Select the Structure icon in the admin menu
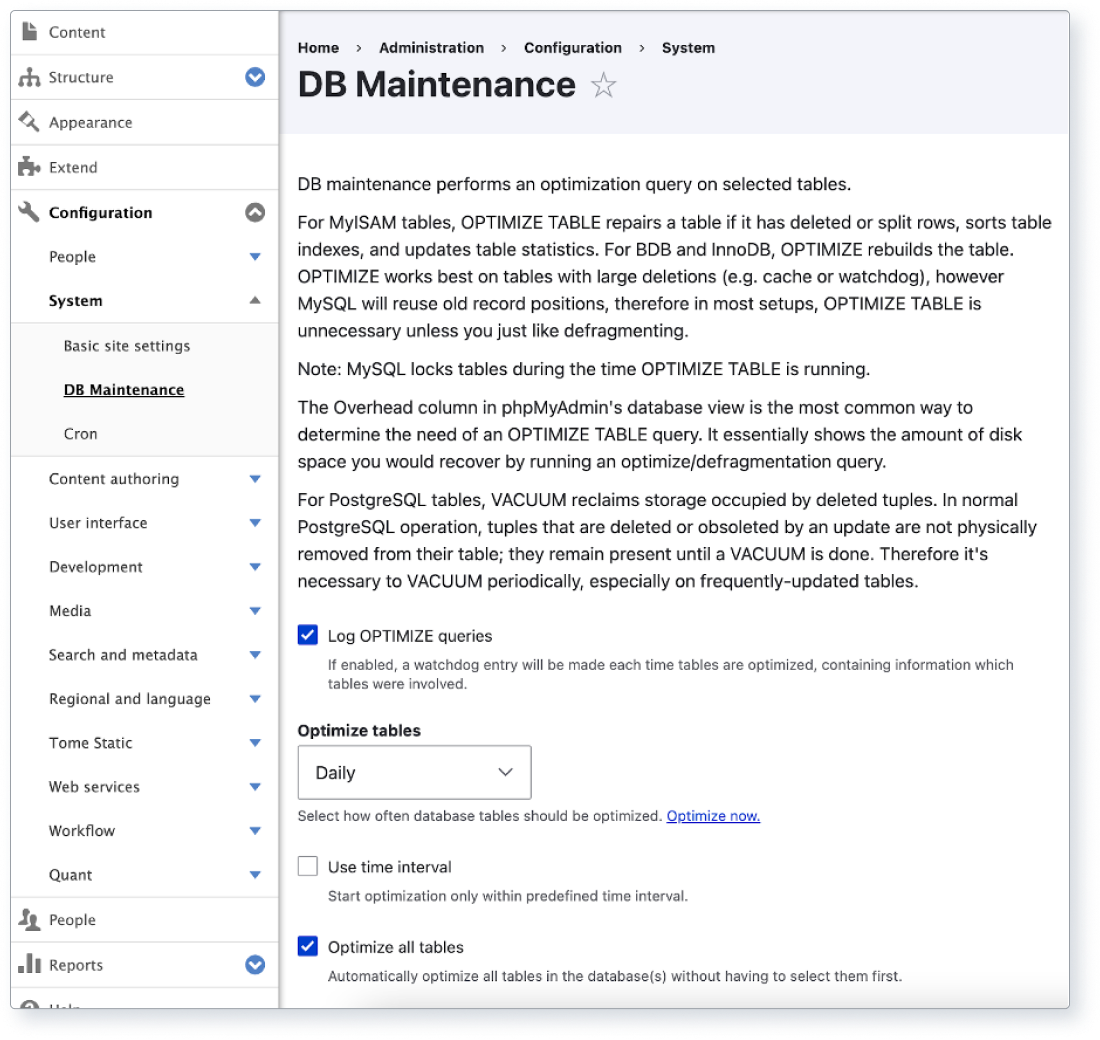 click(27, 77)
